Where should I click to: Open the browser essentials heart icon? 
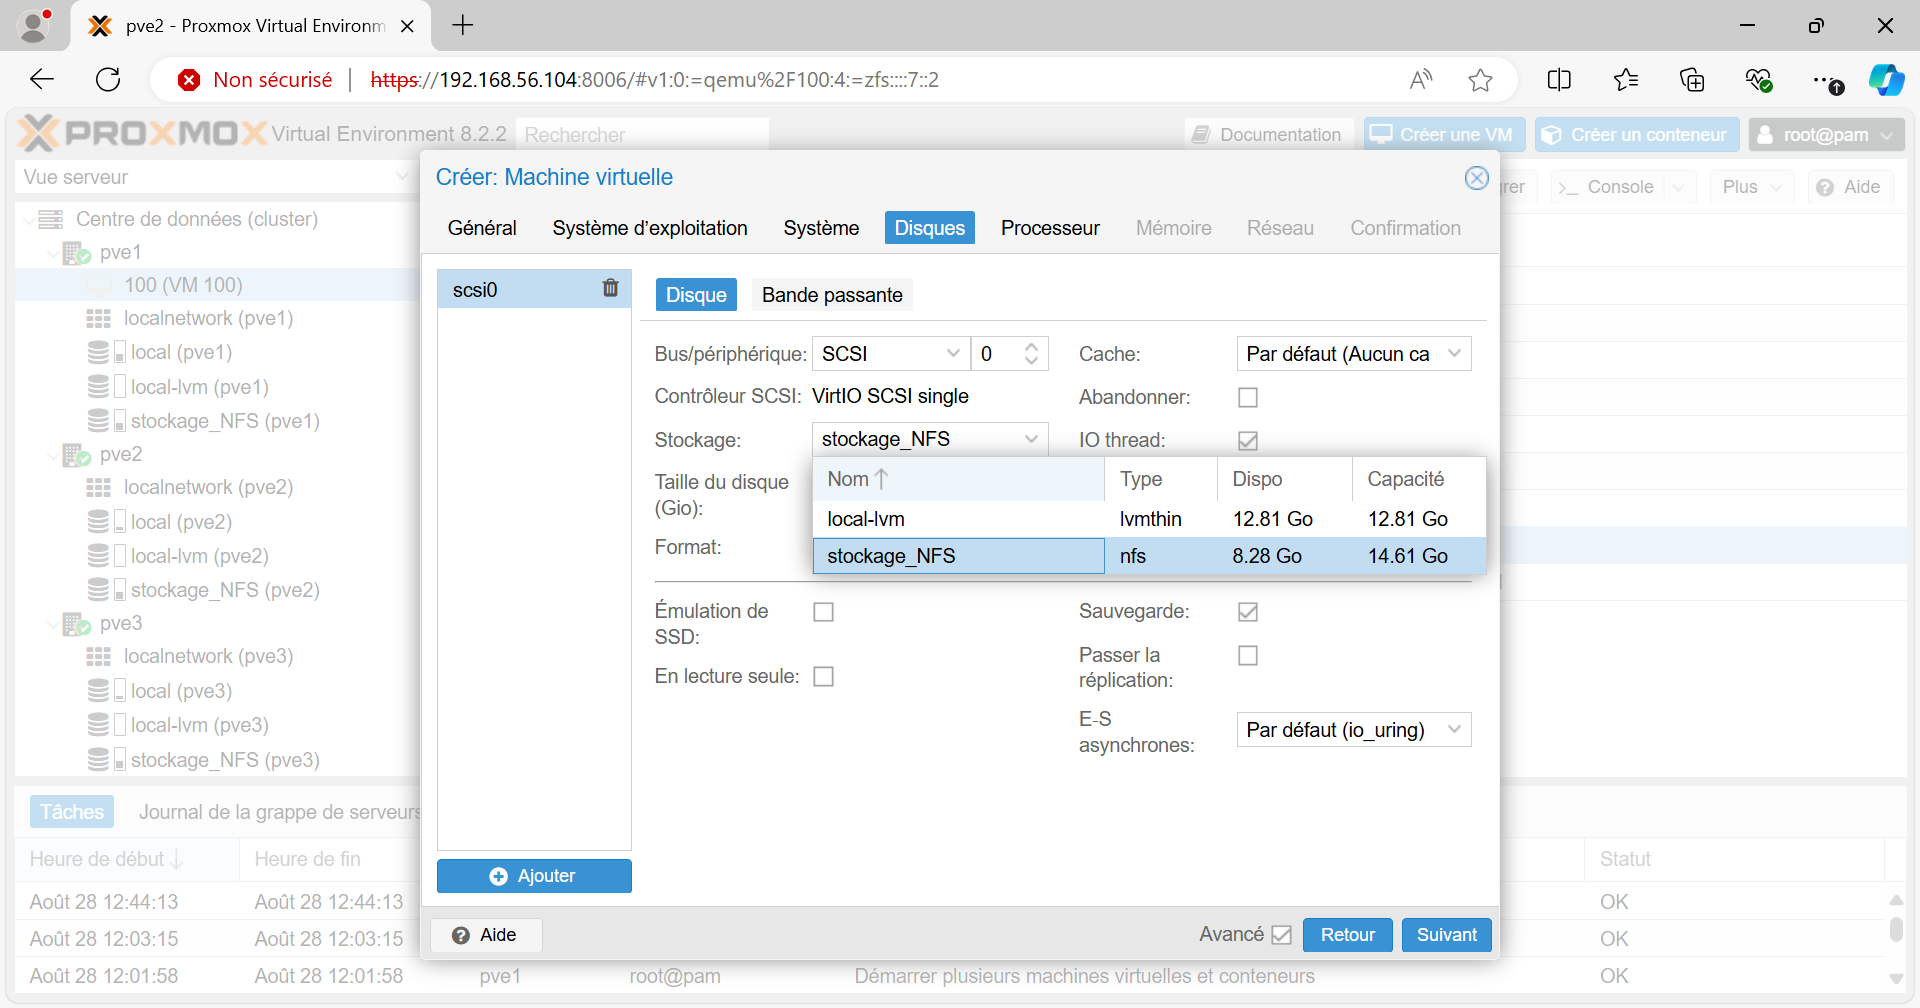(1758, 80)
